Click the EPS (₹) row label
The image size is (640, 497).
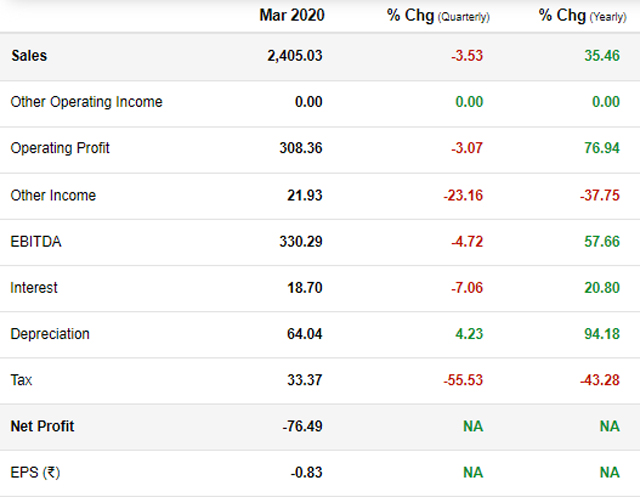(35, 473)
